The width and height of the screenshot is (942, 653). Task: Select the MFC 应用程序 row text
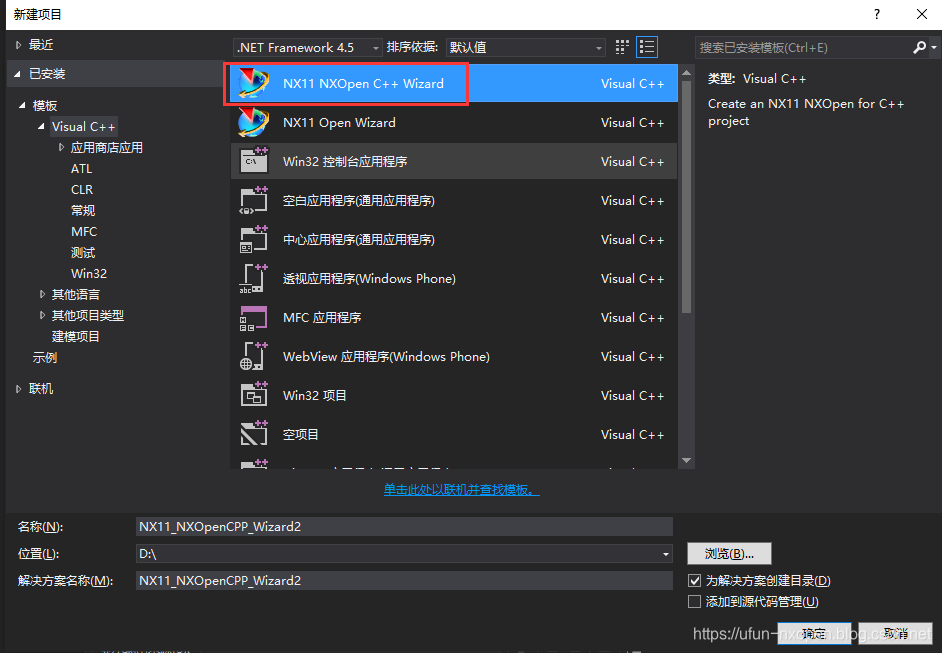tap(322, 317)
